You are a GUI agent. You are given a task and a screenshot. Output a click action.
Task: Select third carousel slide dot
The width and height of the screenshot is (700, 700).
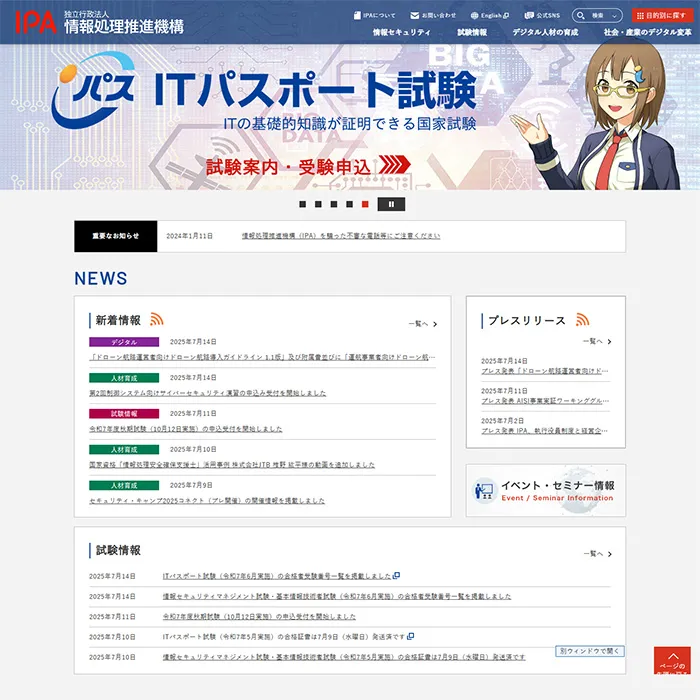(334, 204)
